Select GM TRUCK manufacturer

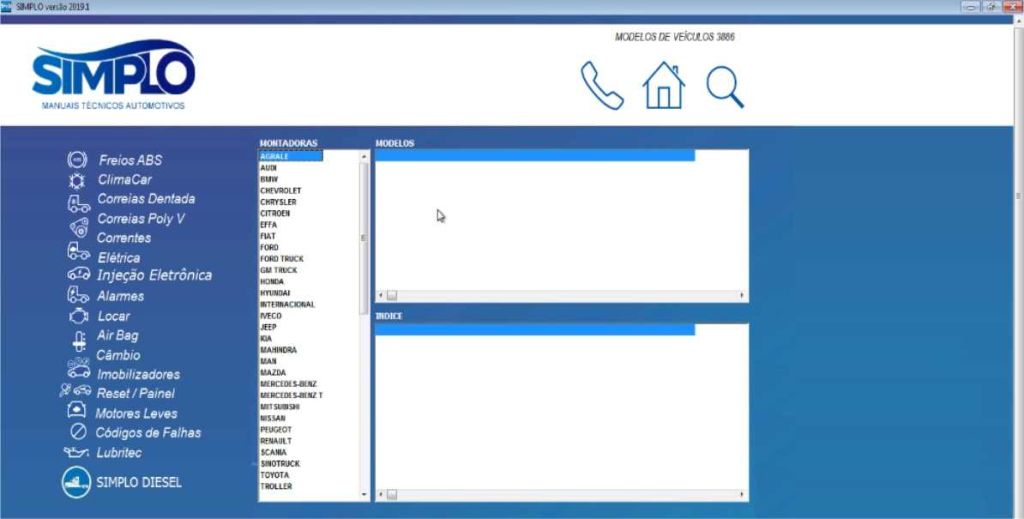click(x=279, y=270)
